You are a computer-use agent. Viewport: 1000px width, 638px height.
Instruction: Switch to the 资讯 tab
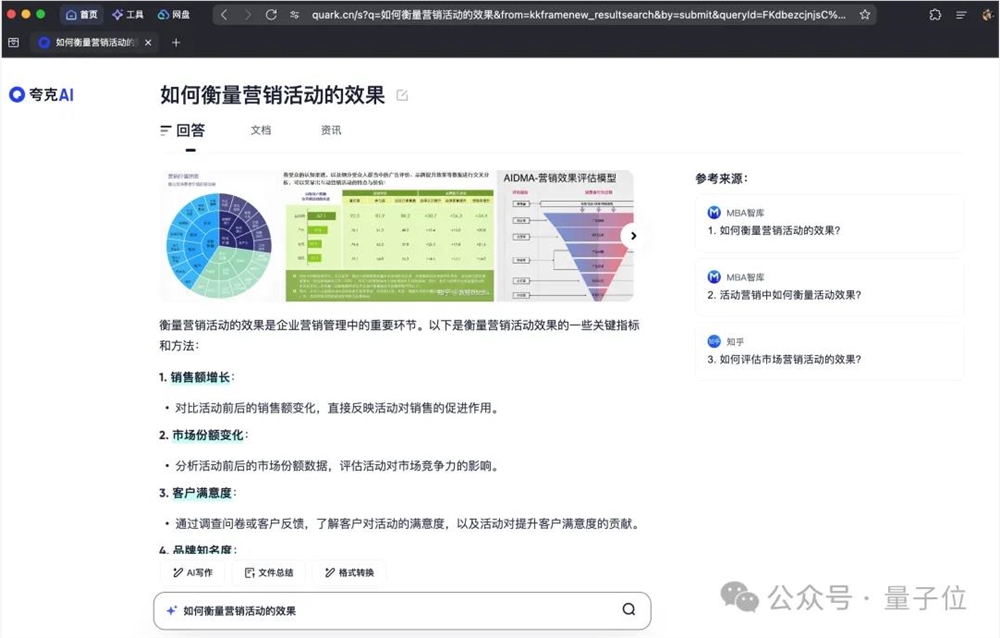(x=330, y=129)
